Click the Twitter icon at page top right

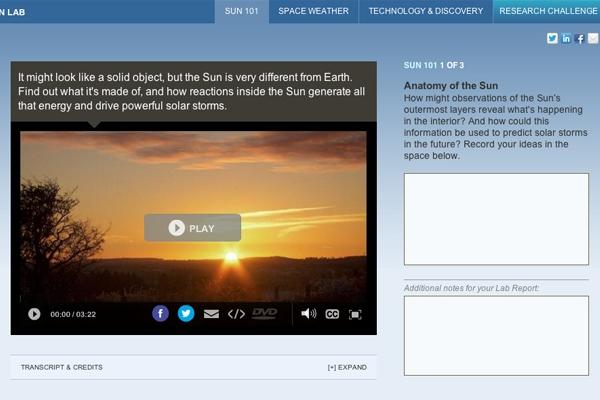(x=552, y=38)
